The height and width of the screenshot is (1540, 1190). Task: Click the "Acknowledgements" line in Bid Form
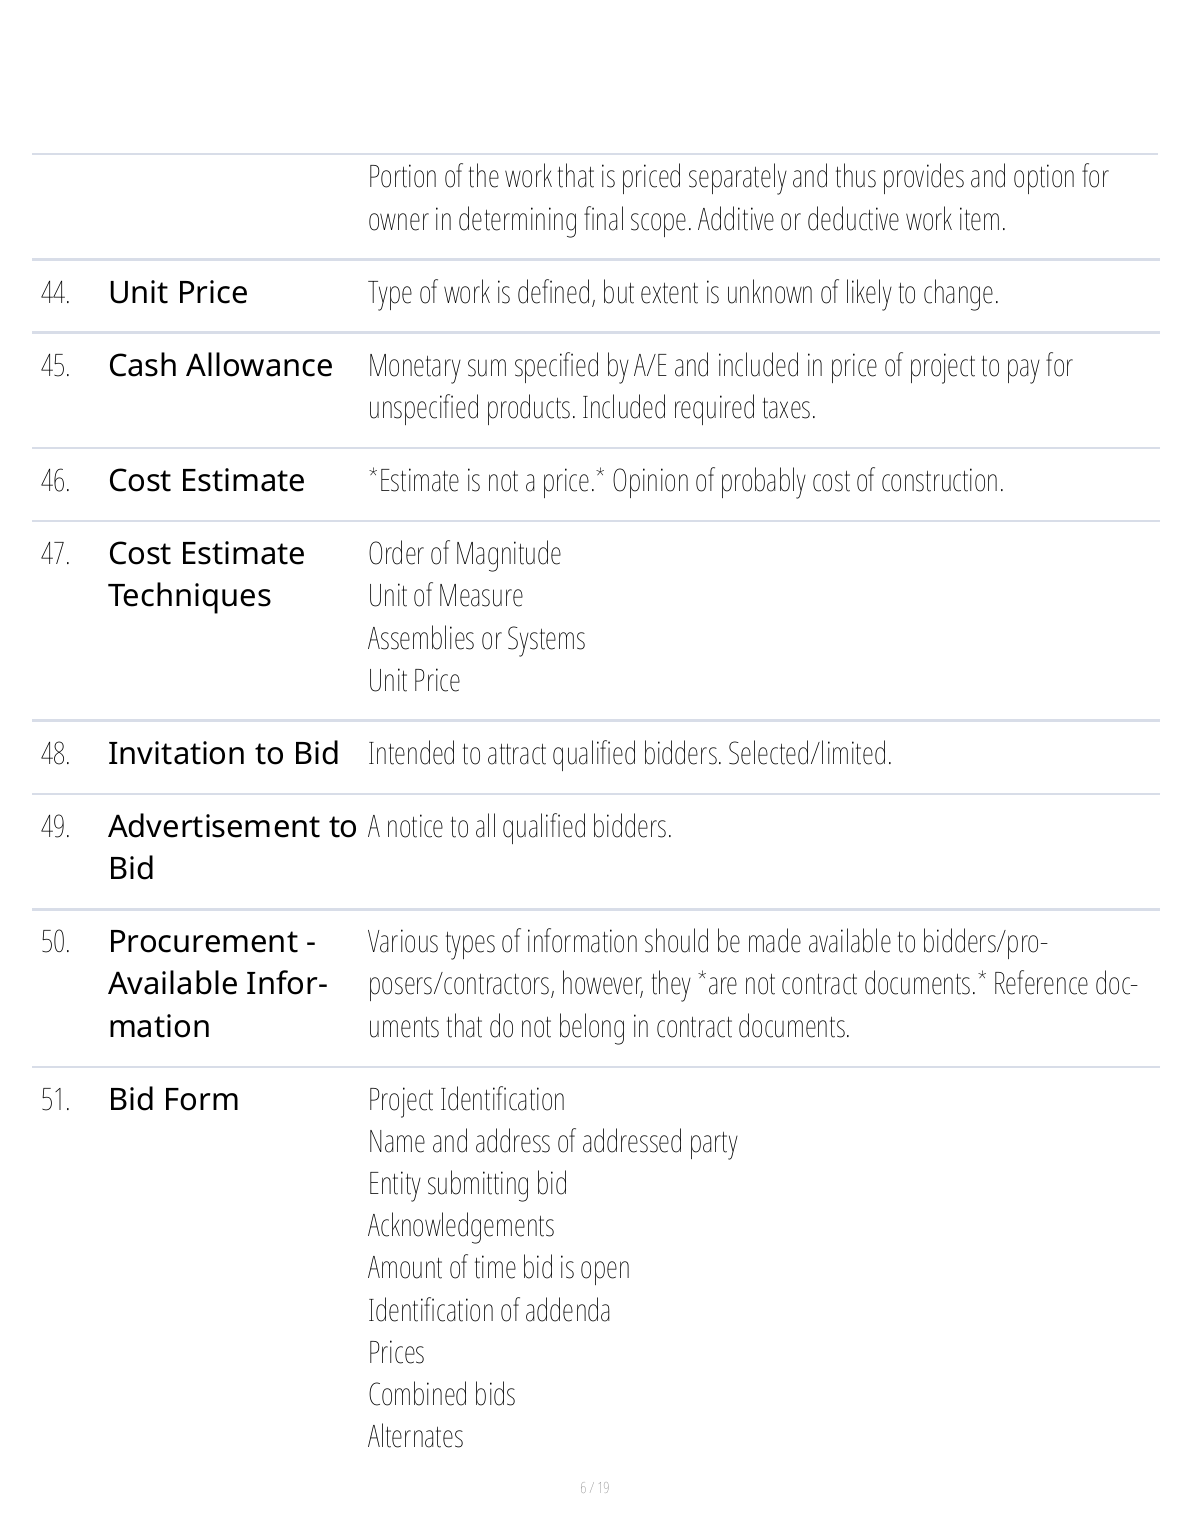point(460,1226)
